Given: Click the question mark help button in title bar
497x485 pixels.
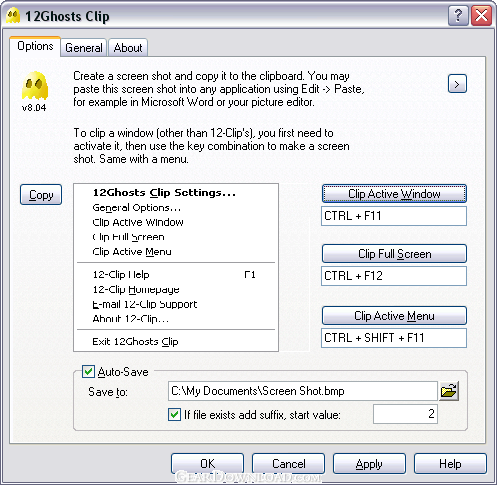Looking at the screenshot, I should [458, 15].
